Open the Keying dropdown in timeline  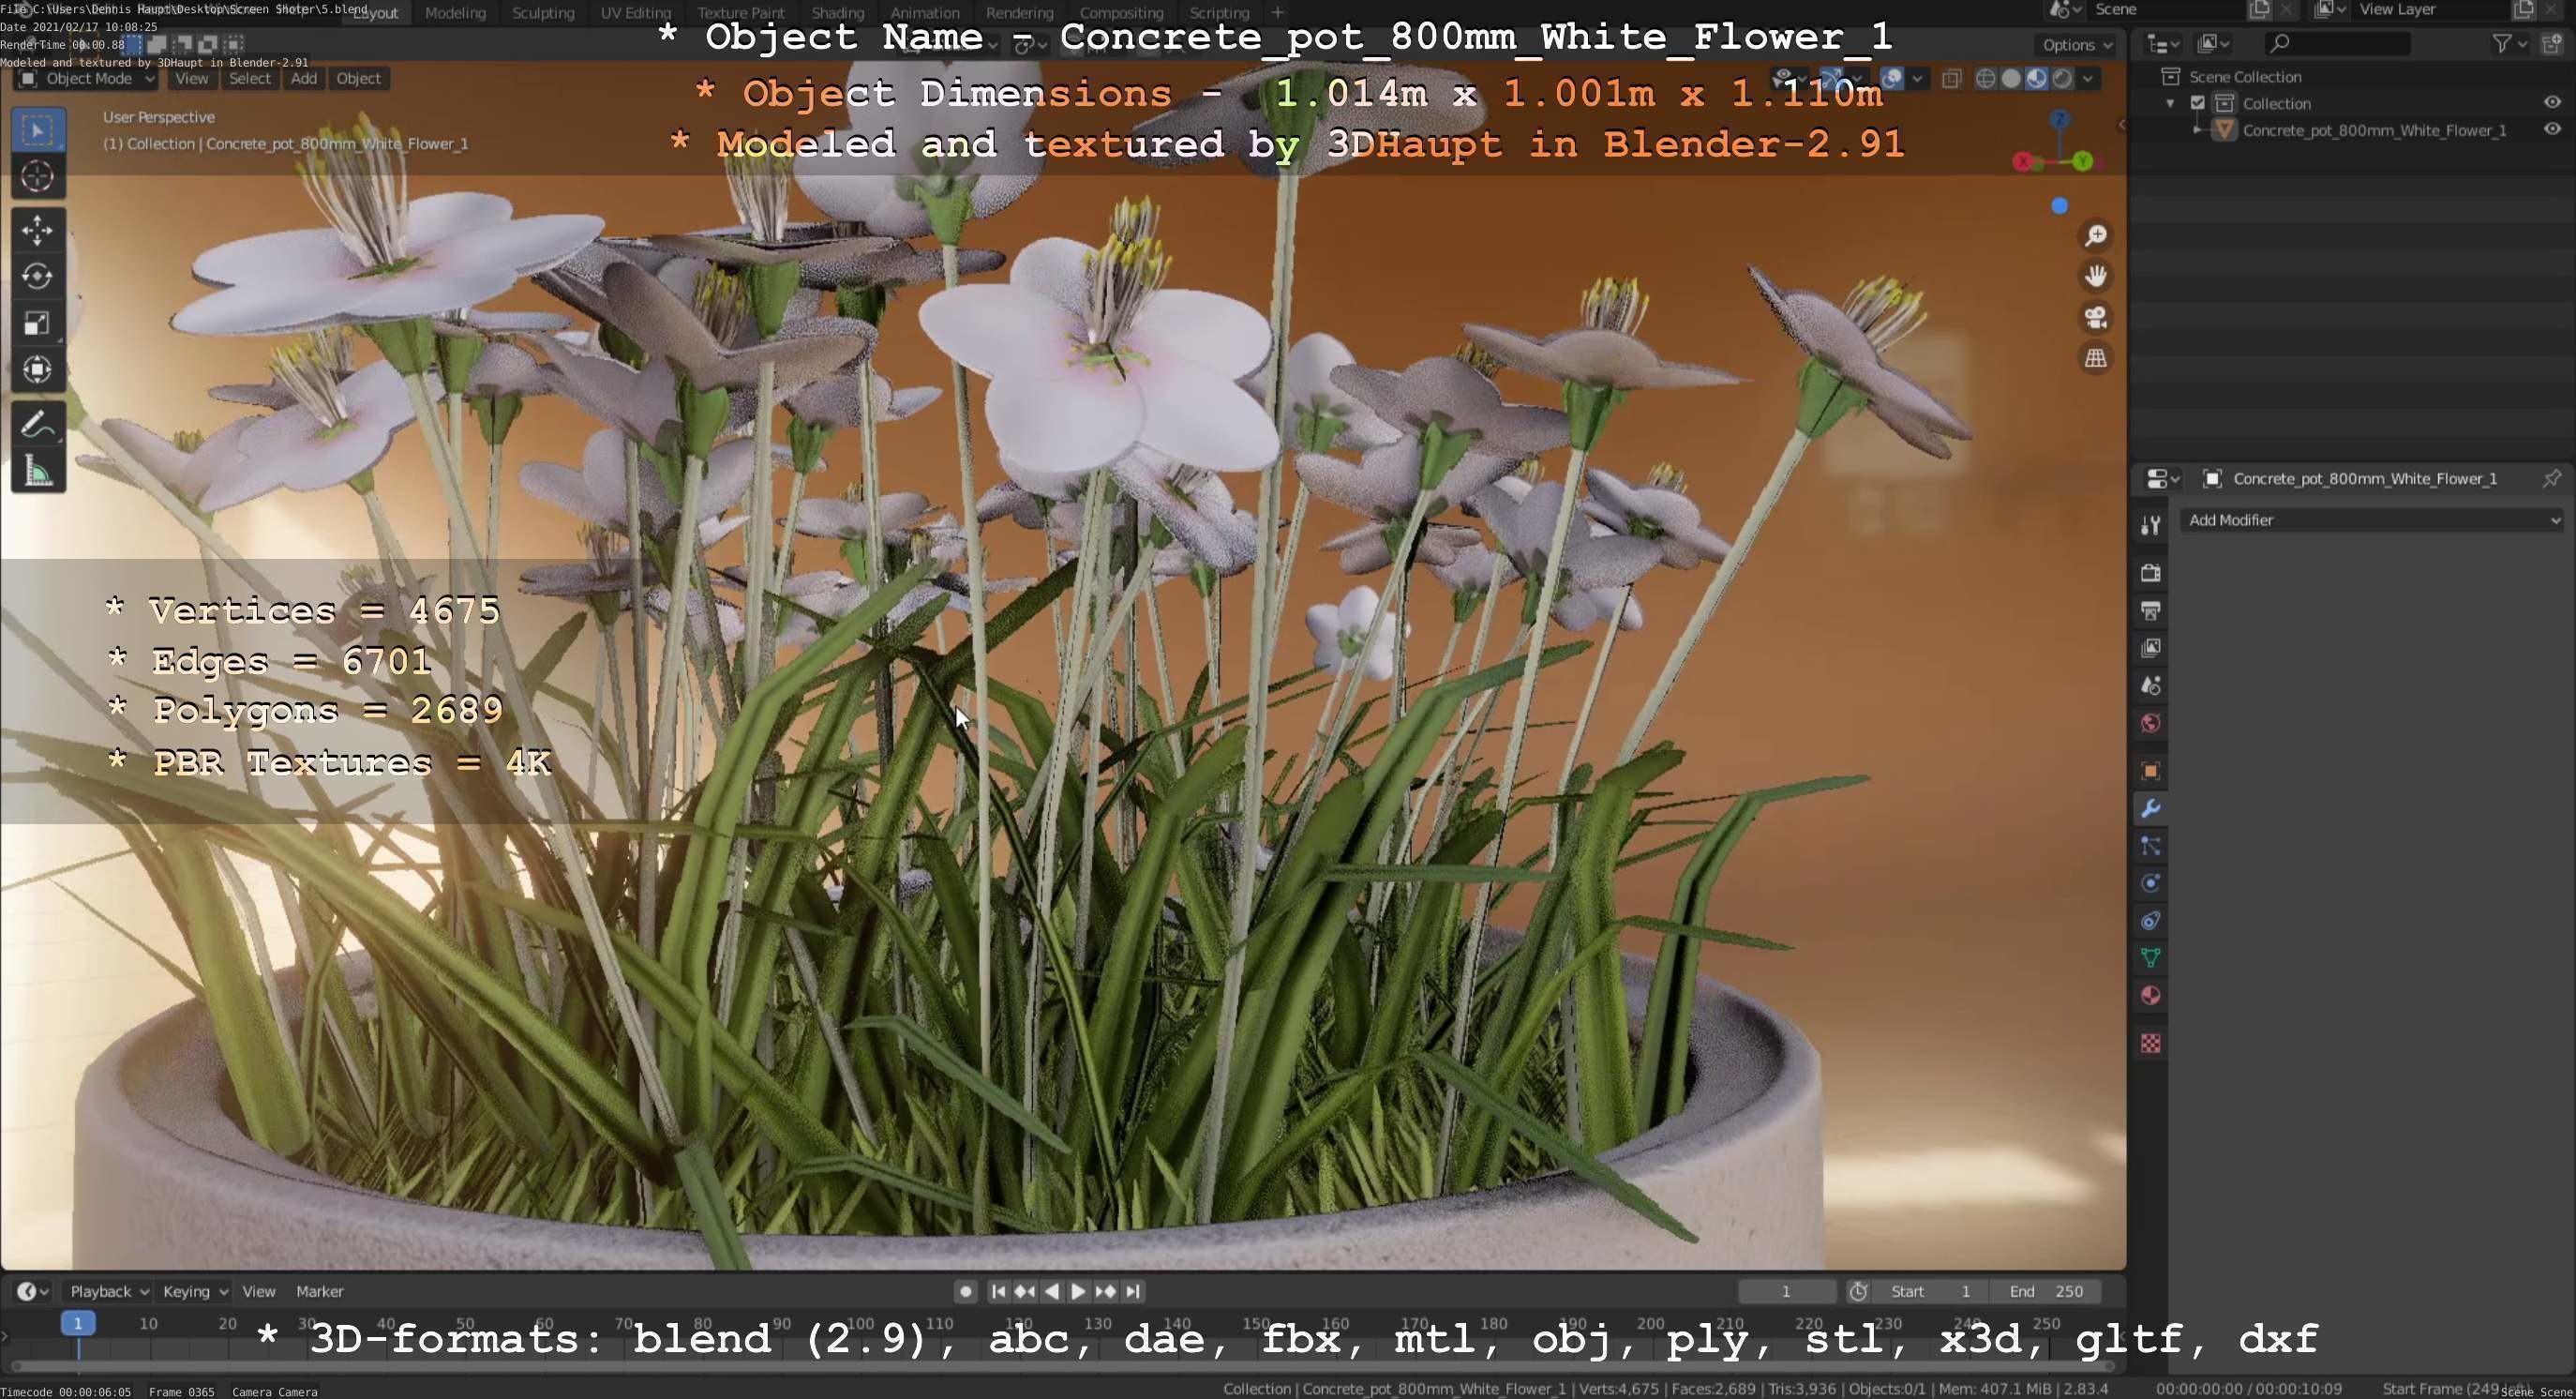tap(196, 1292)
